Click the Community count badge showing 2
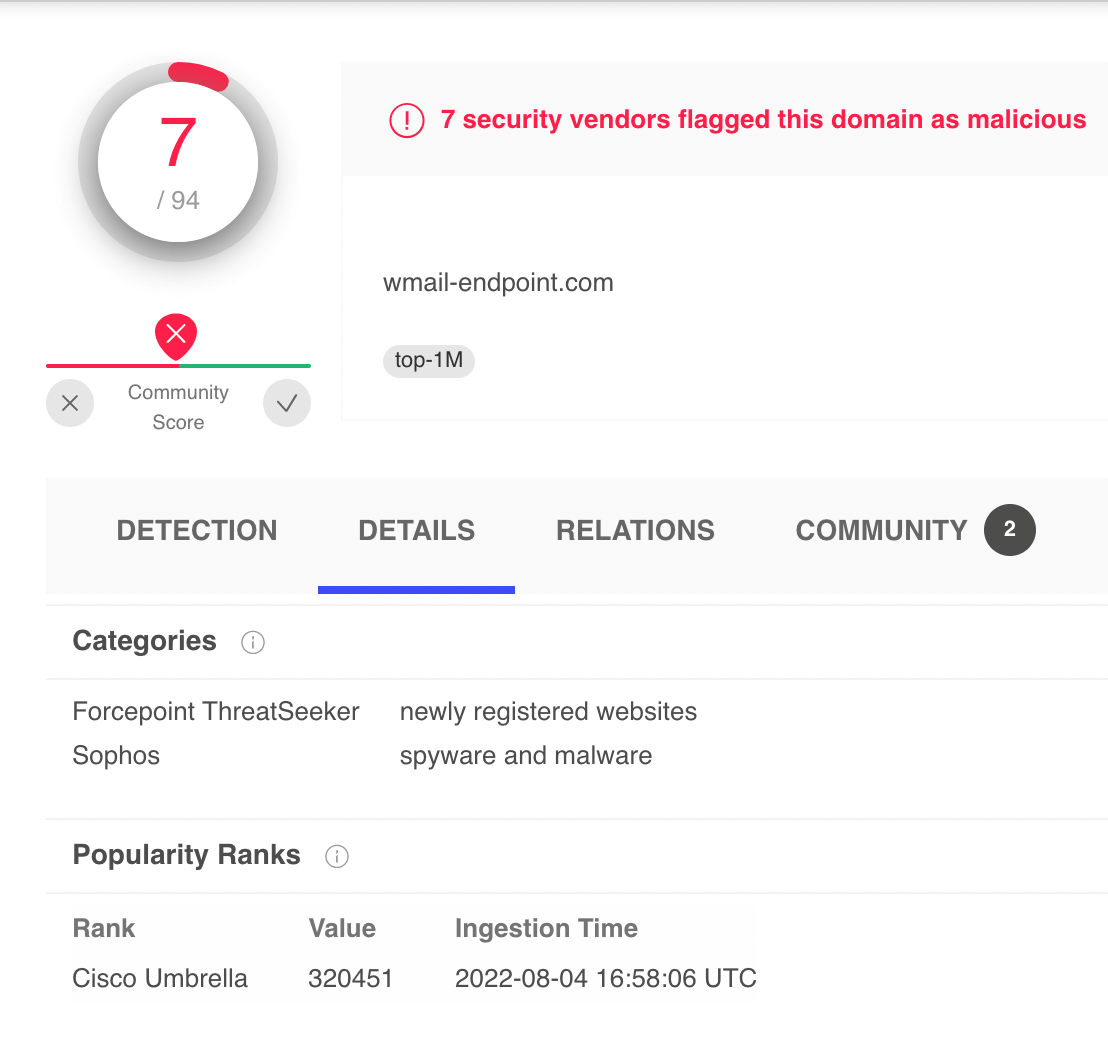 tap(1009, 530)
